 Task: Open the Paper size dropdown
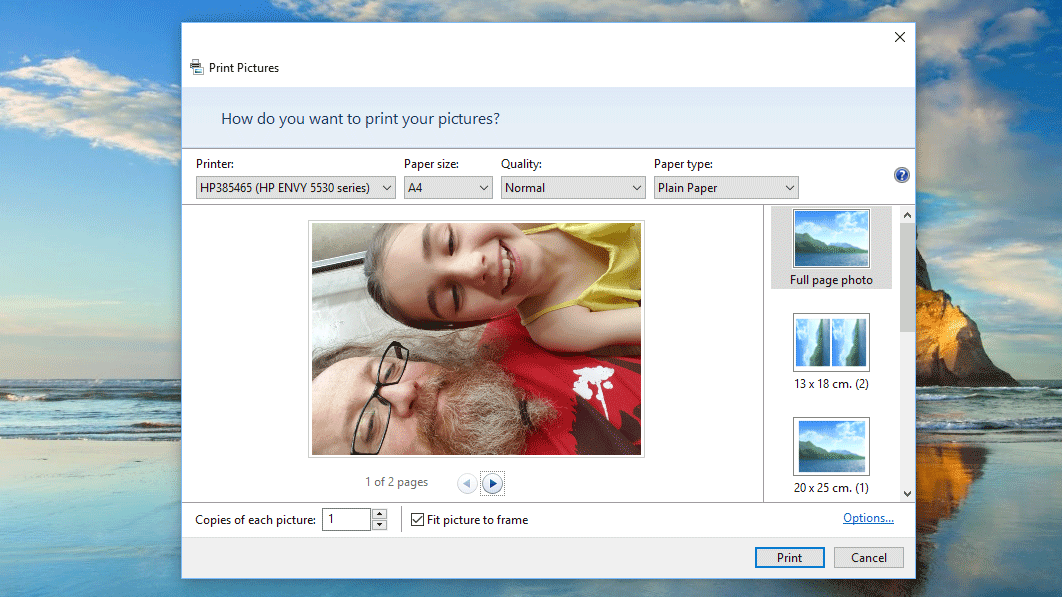[x=448, y=188]
